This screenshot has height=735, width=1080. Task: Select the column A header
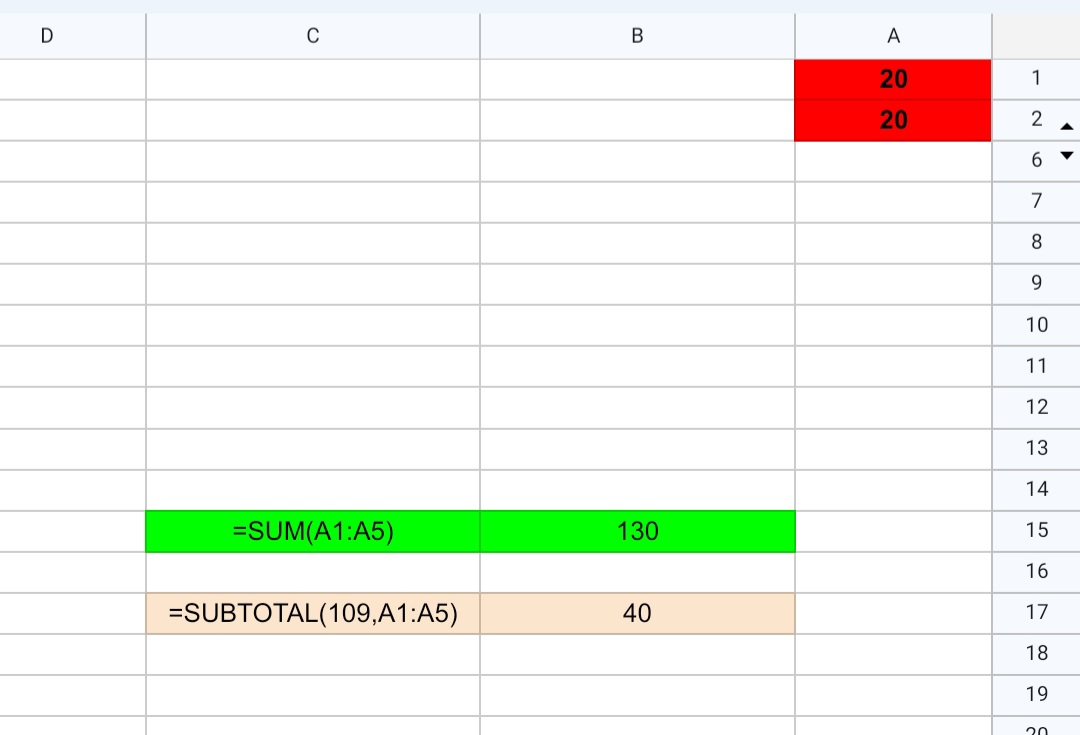(x=893, y=35)
